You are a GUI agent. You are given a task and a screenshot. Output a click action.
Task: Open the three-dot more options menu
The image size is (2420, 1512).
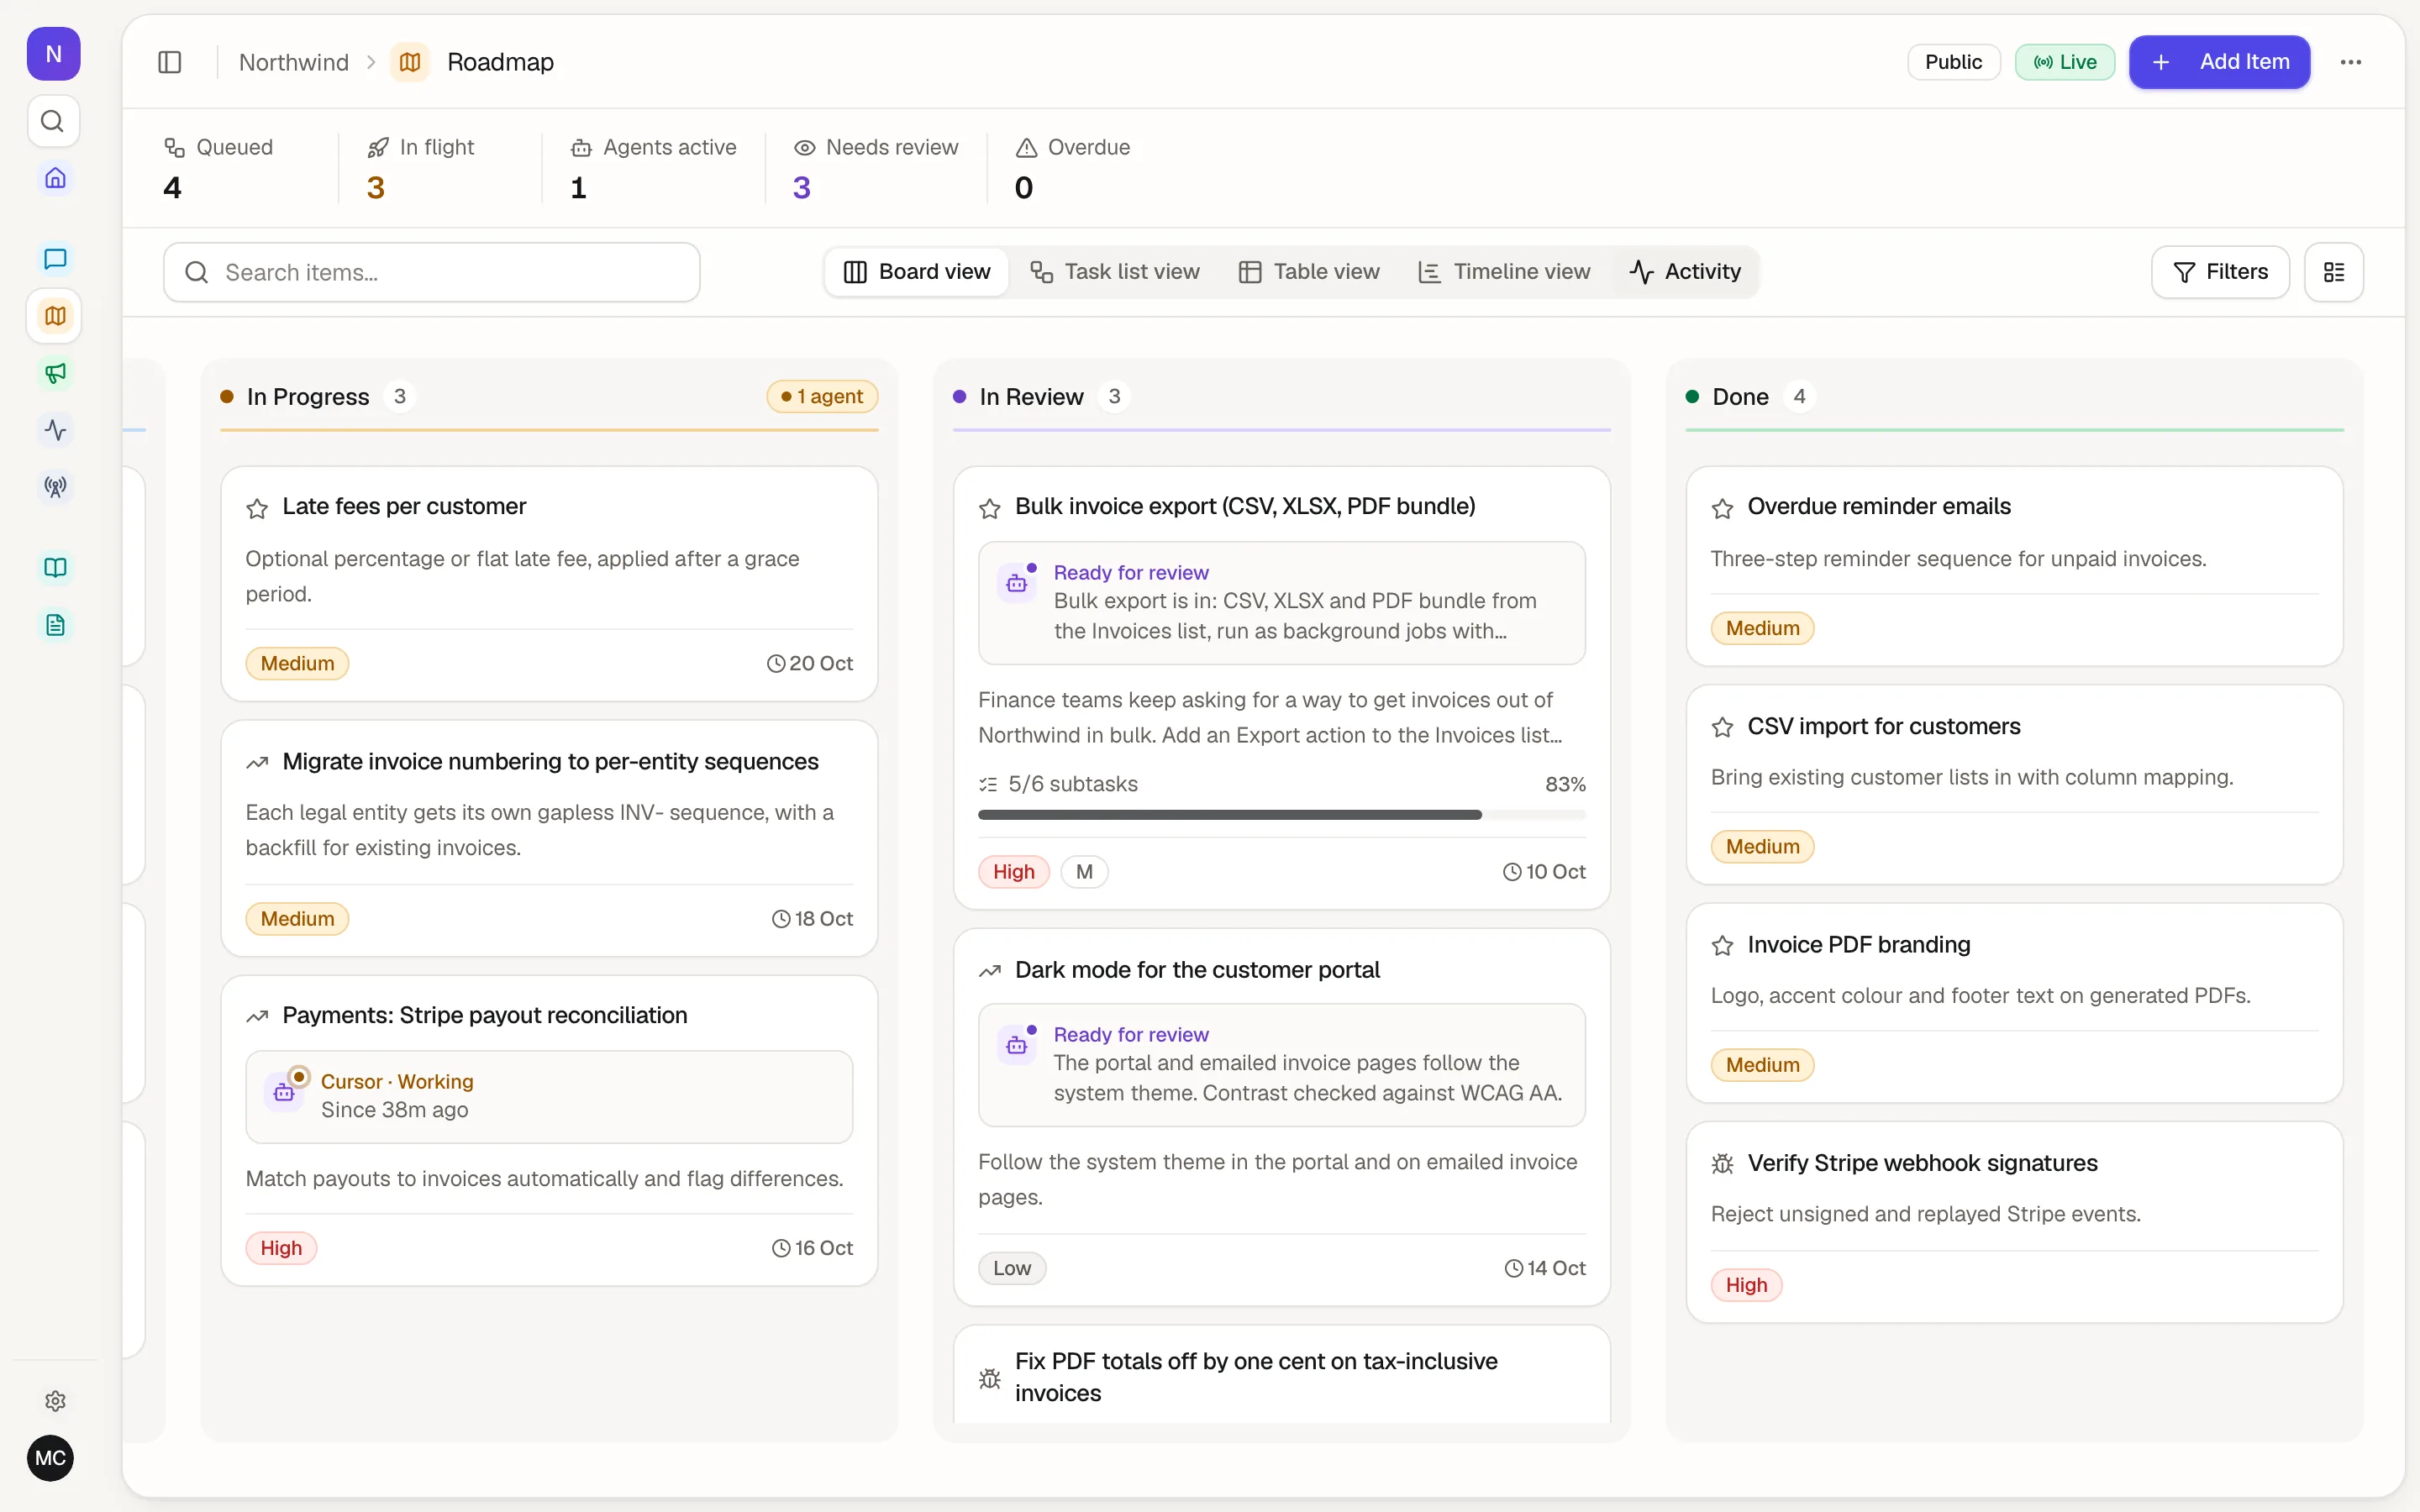coord(2351,62)
